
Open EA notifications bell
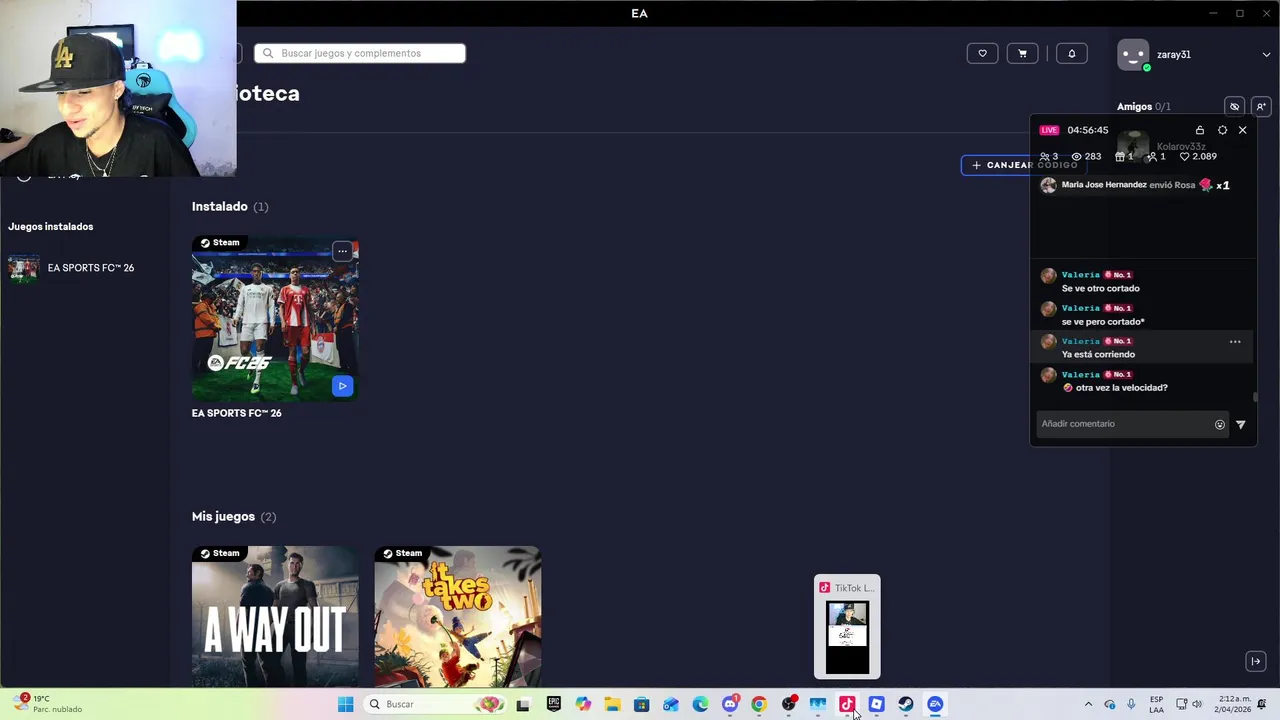pyautogui.click(x=1071, y=54)
